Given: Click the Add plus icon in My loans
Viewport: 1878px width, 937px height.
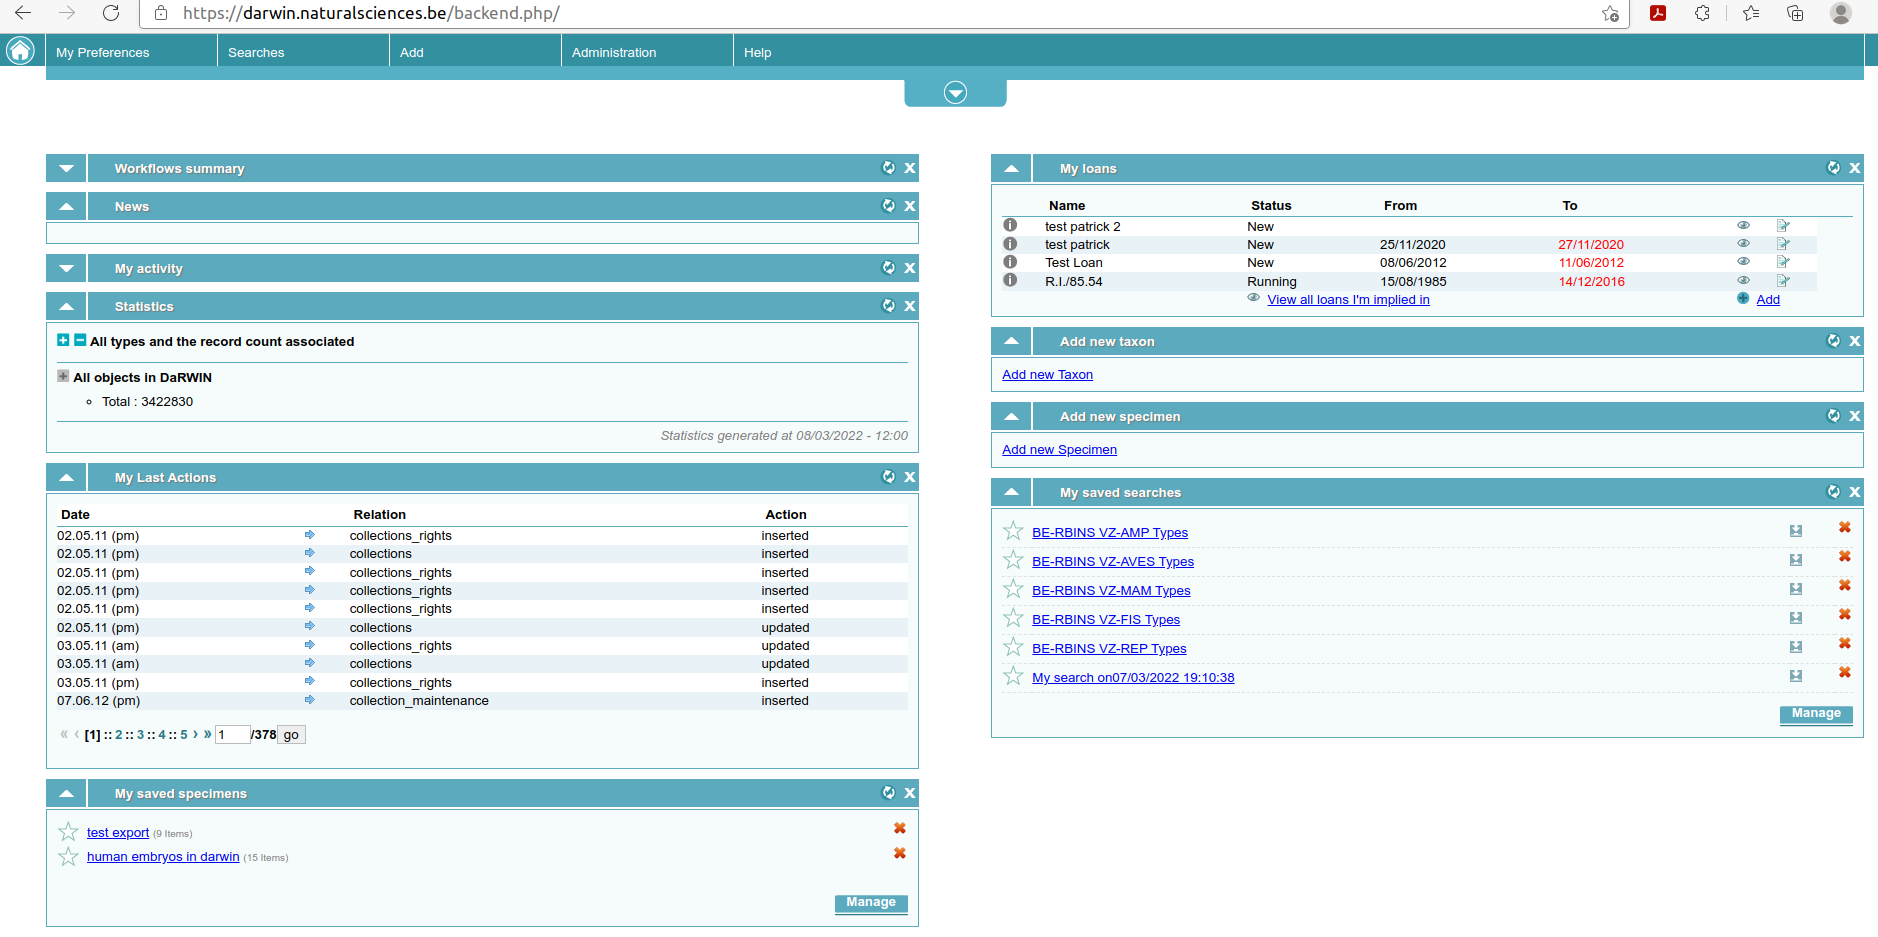Looking at the screenshot, I should pyautogui.click(x=1741, y=298).
